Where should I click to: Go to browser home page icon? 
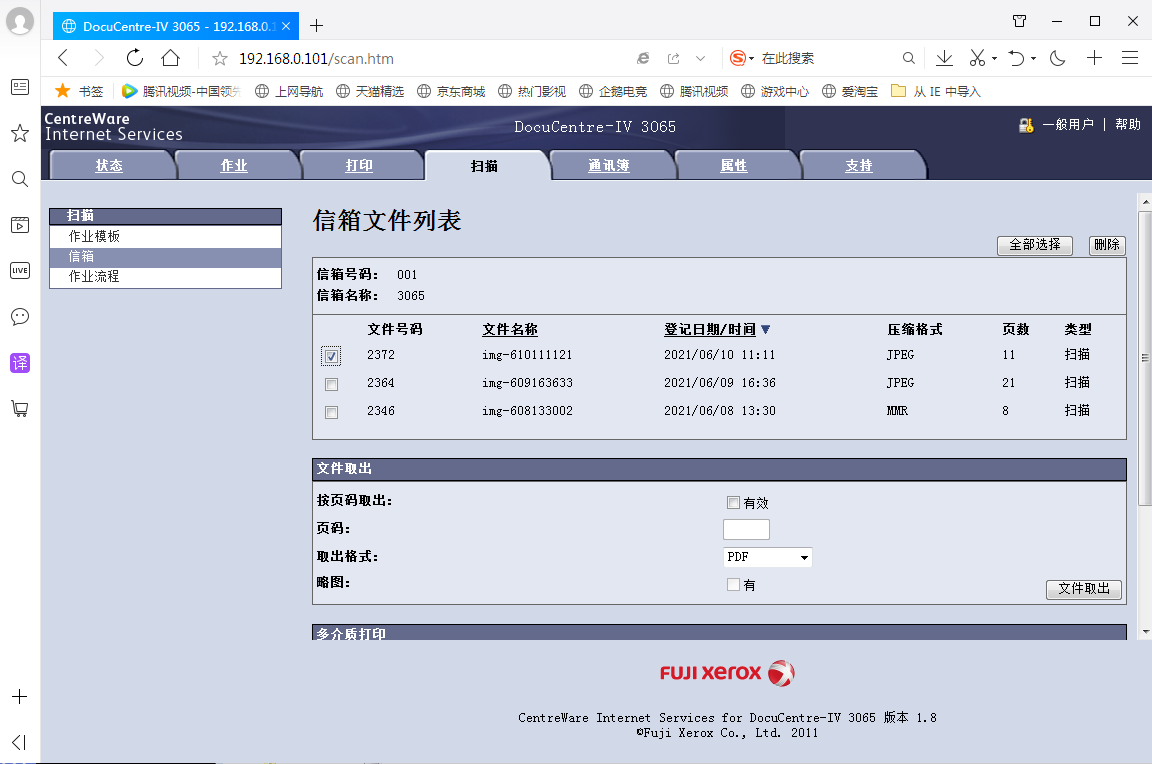tap(171, 58)
